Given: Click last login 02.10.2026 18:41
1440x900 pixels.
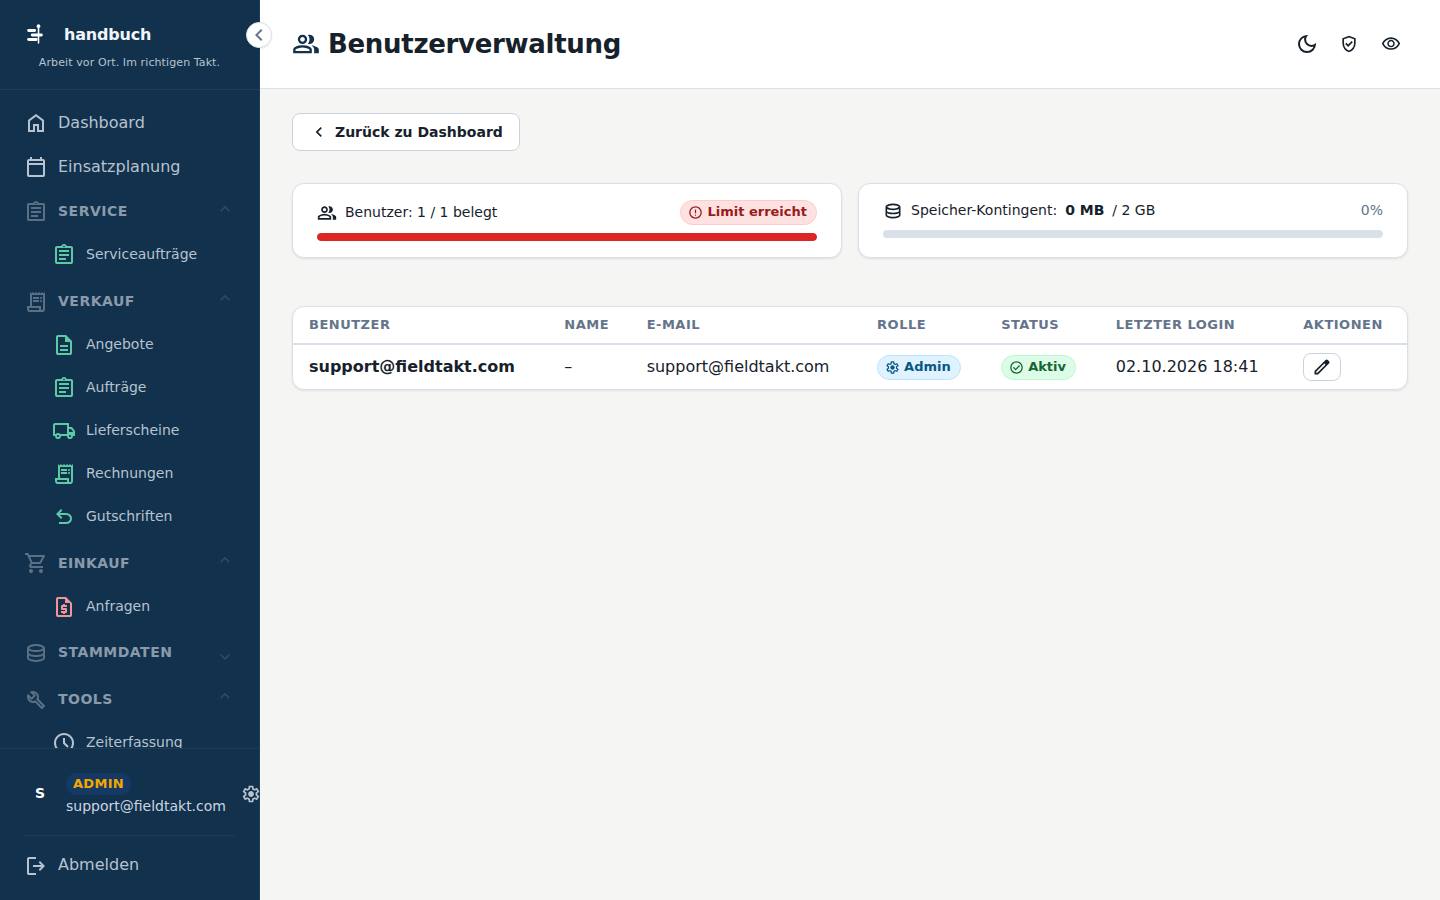Looking at the screenshot, I should (1187, 367).
